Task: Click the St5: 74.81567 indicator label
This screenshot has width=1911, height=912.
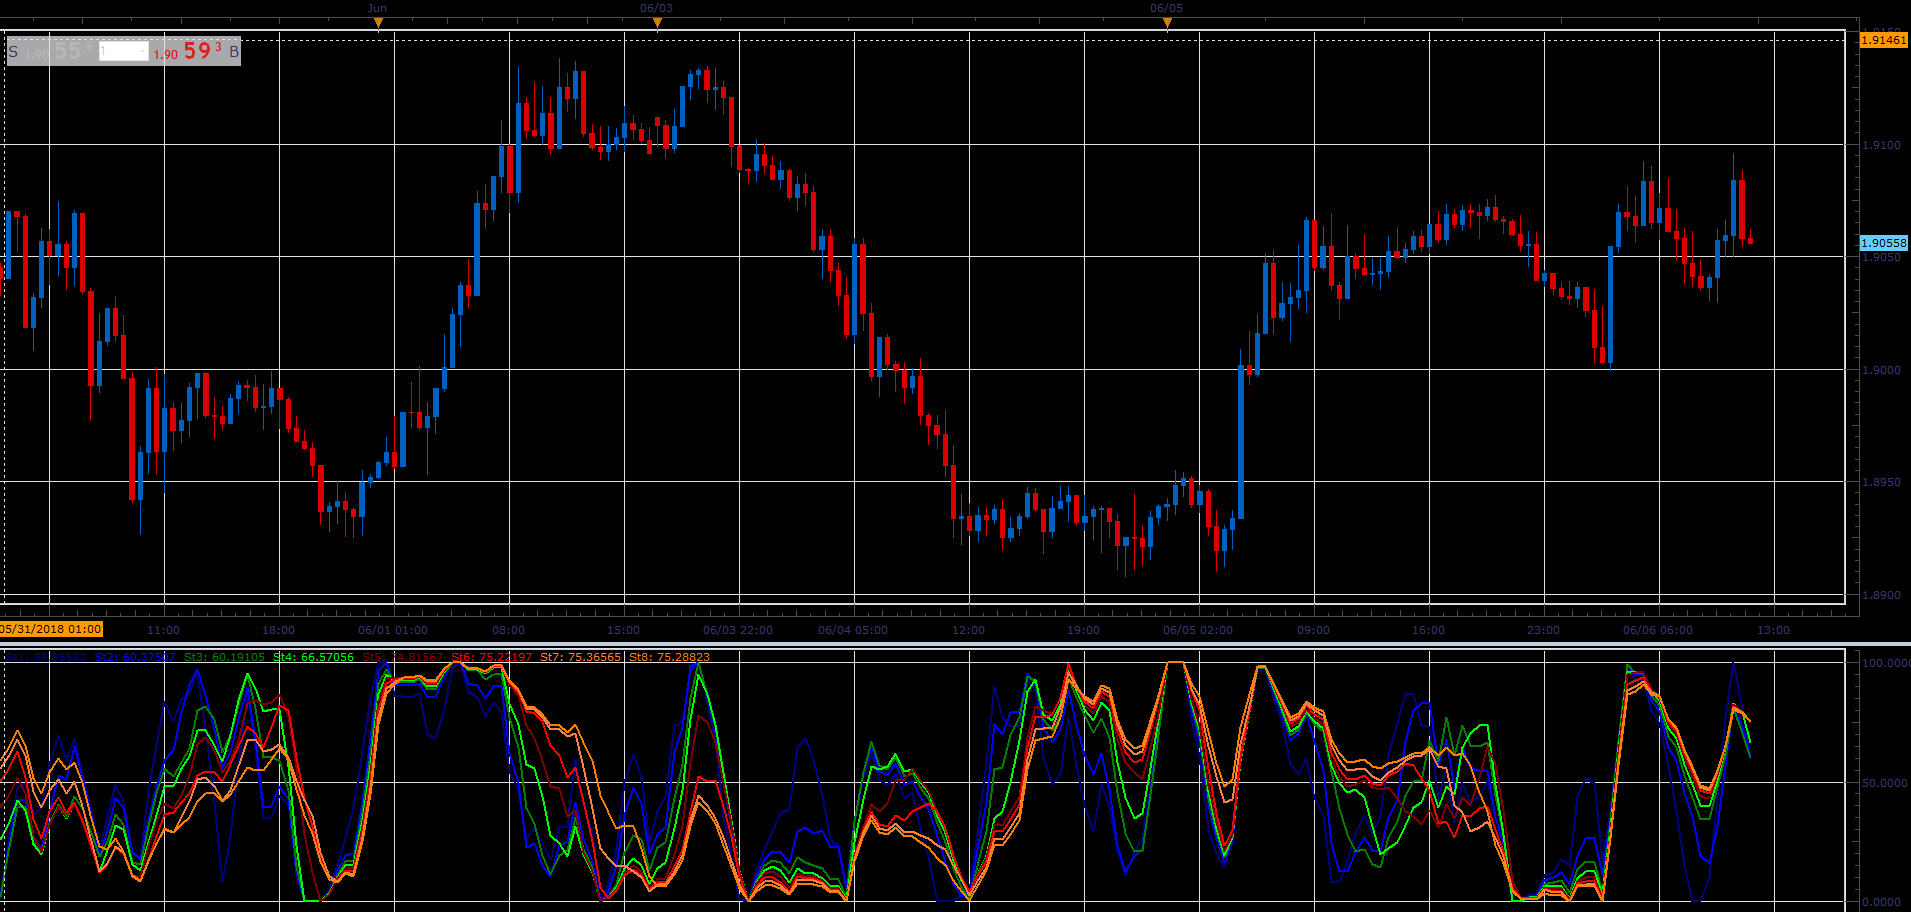Action: click(402, 657)
